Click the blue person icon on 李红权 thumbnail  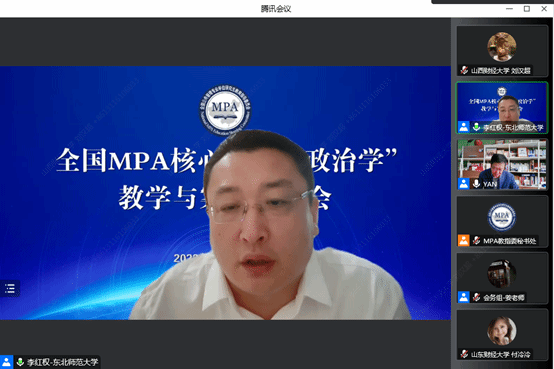(x=464, y=127)
